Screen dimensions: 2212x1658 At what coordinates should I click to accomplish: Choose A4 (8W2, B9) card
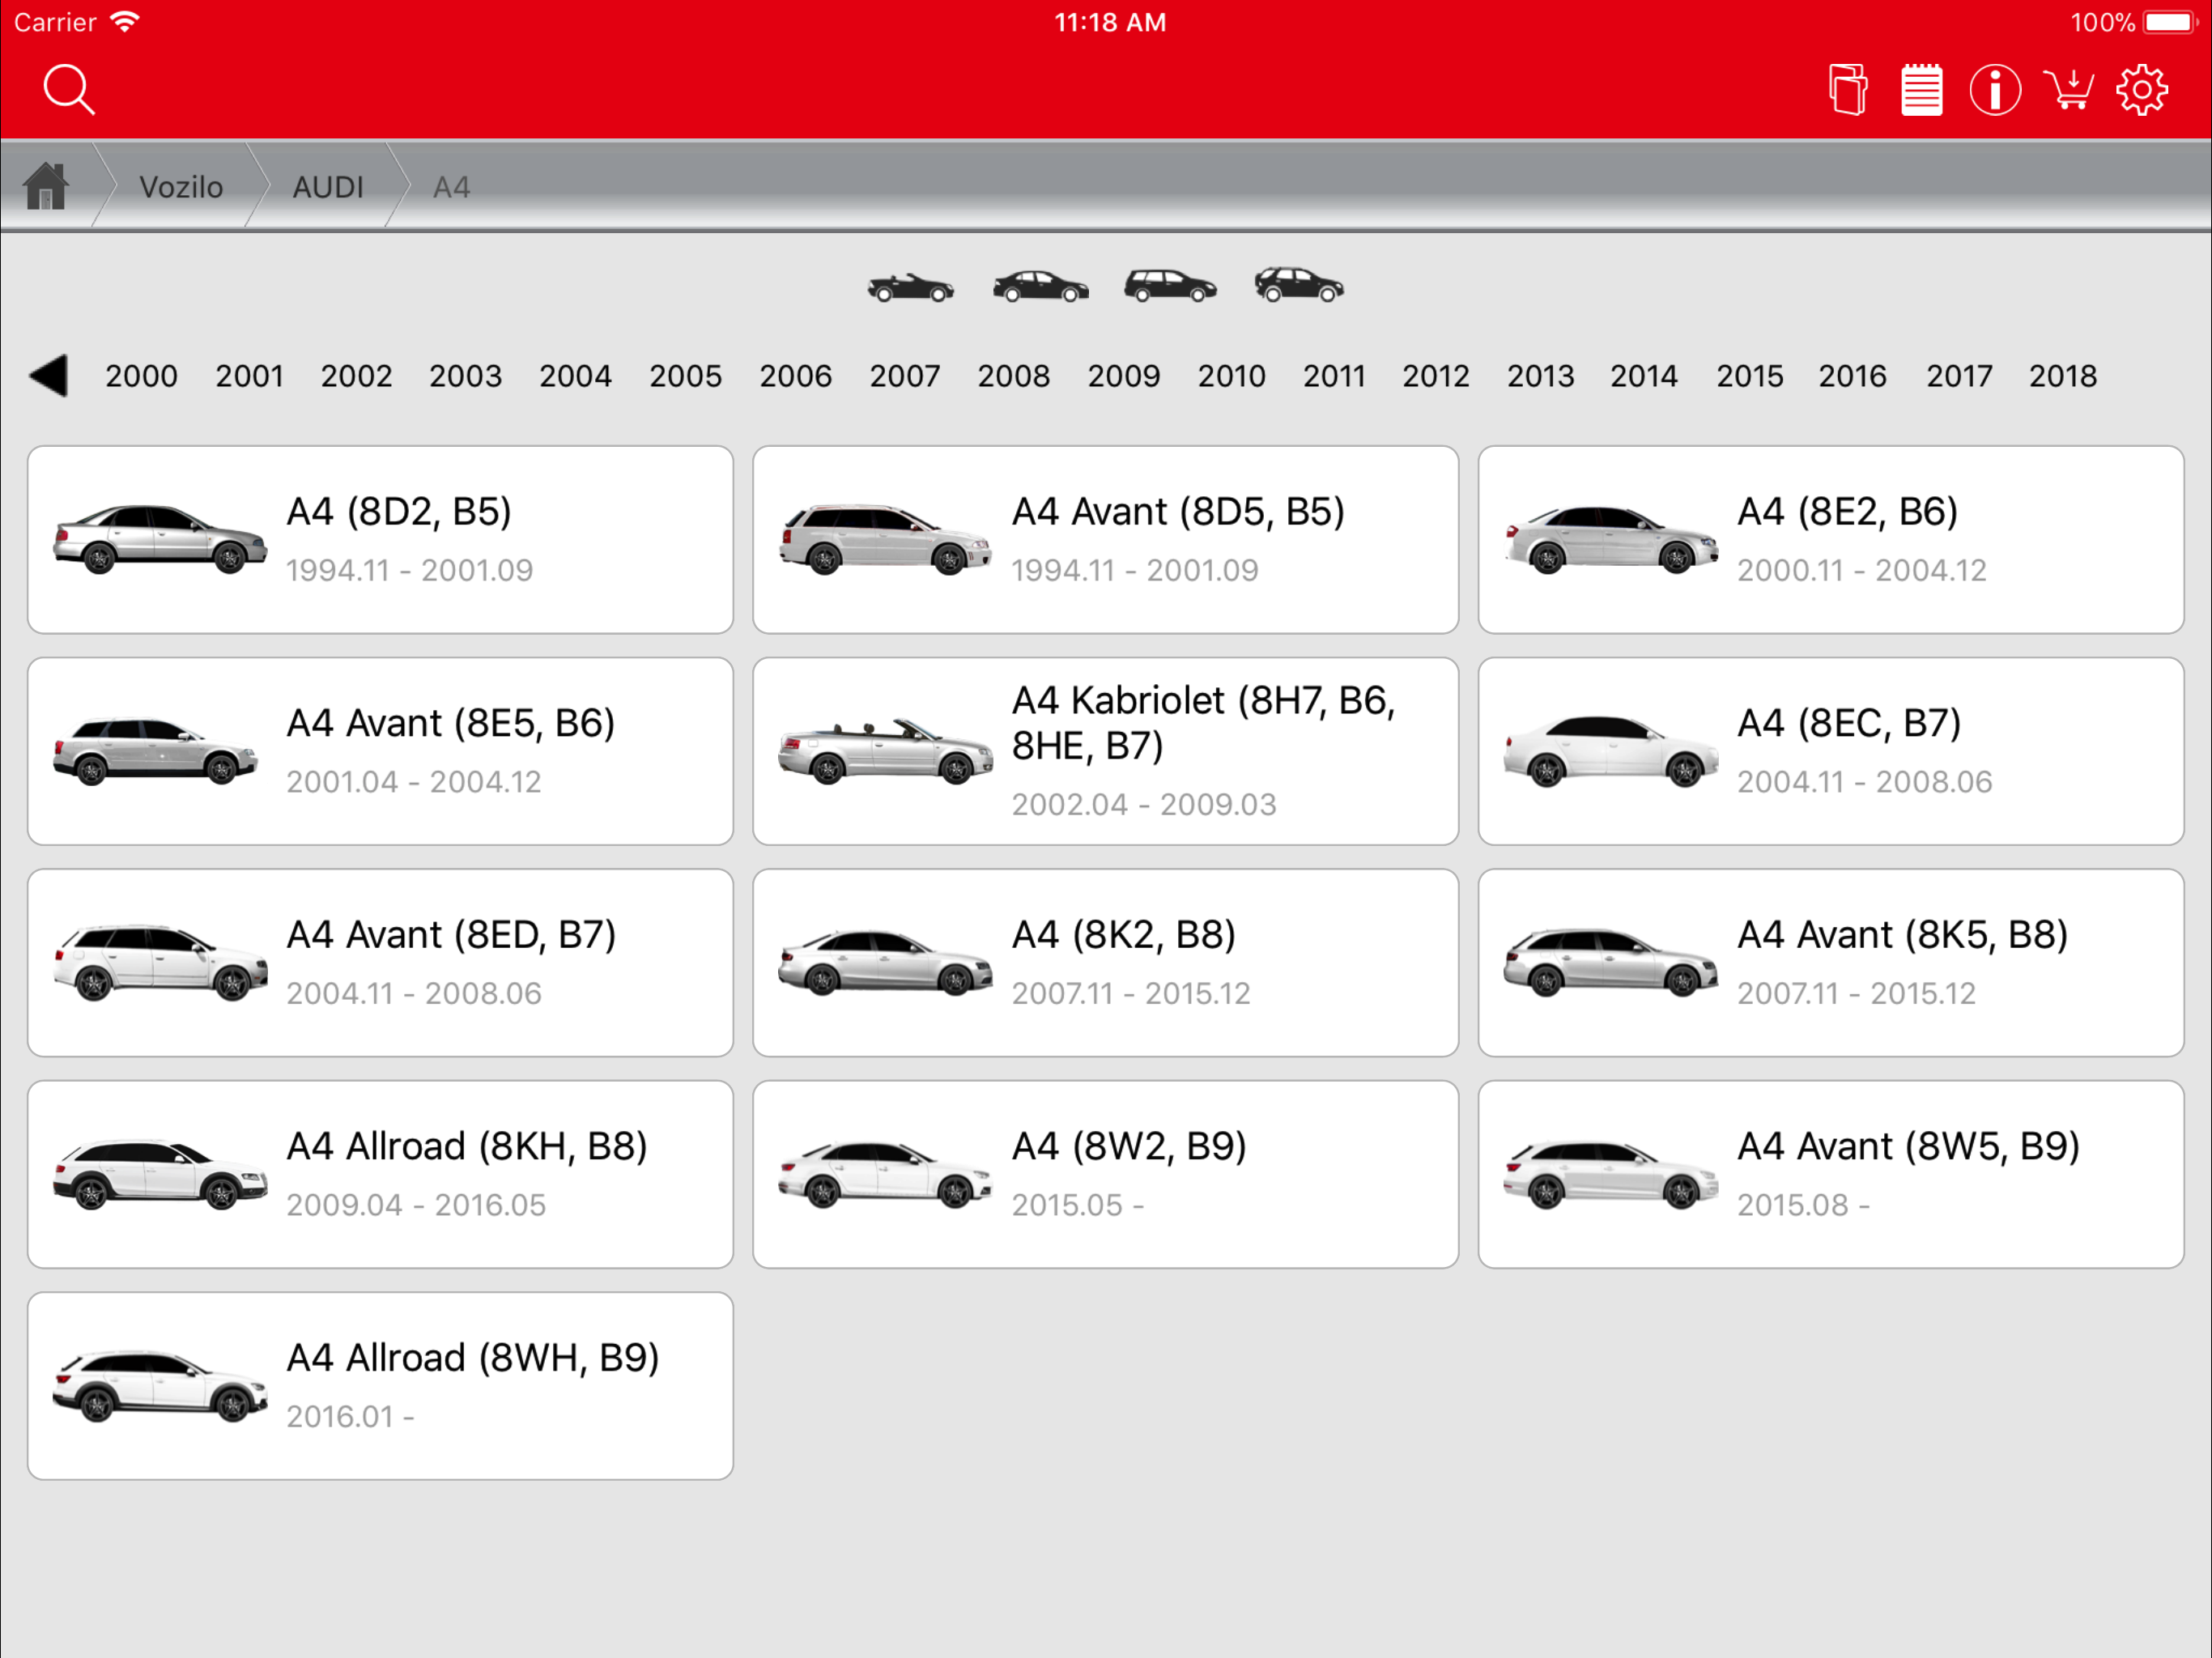1105,1174
